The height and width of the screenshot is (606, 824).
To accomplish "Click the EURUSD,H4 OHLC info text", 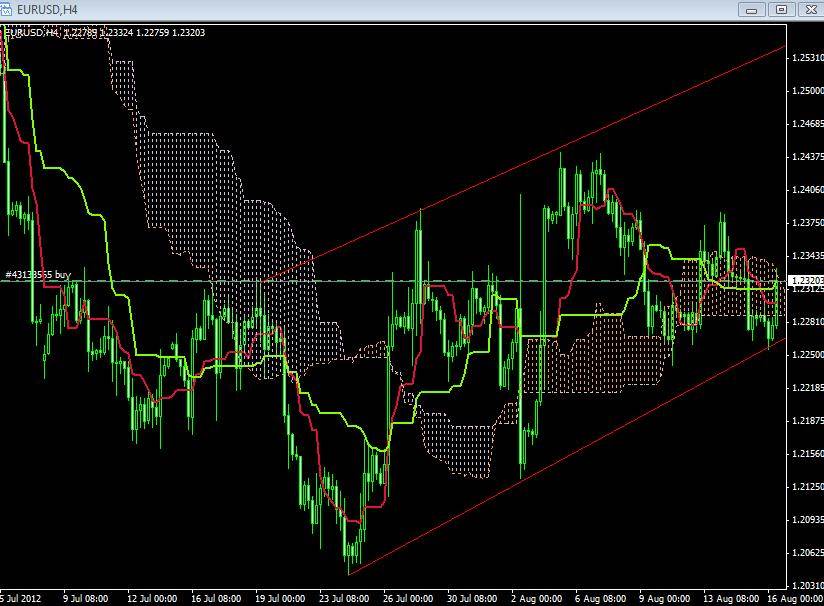I will pyautogui.click(x=105, y=33).
